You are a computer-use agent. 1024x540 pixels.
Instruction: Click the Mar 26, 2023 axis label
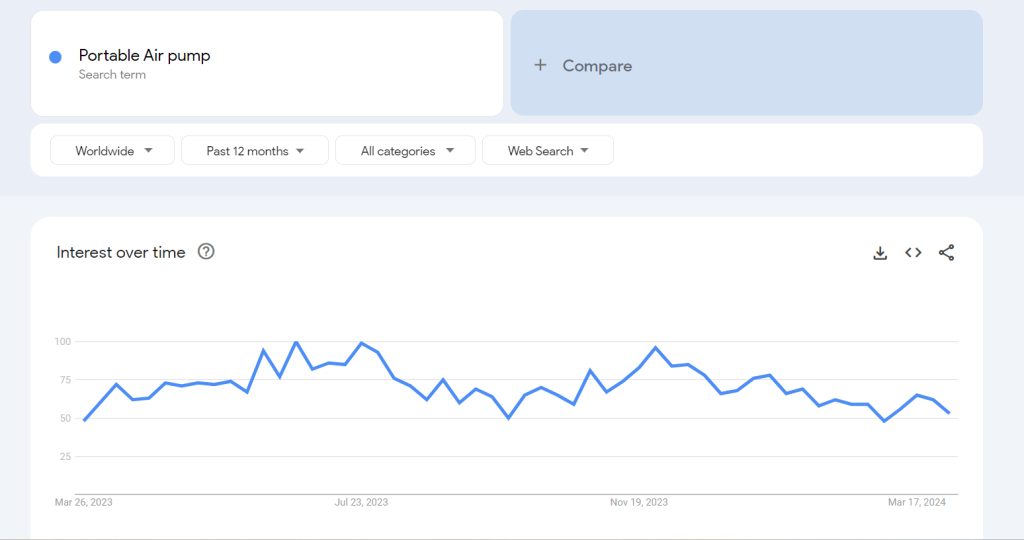(84, 502)
